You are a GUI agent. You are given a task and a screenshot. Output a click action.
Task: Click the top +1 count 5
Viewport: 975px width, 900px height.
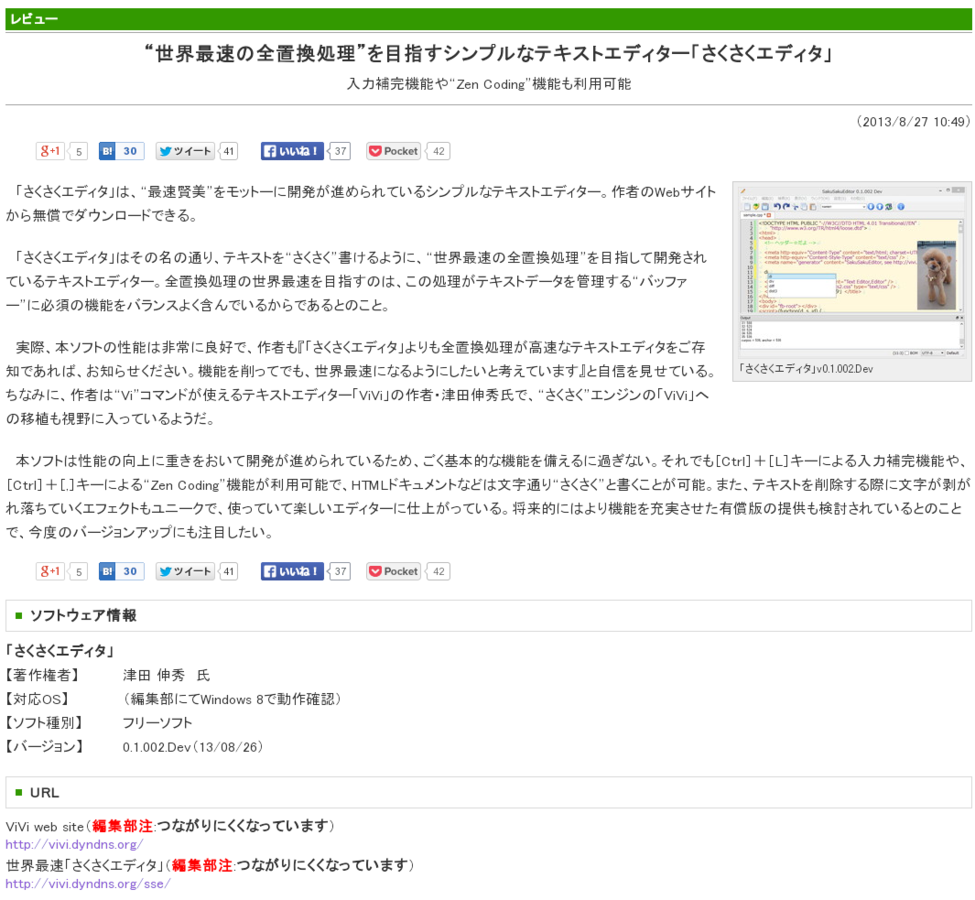(78, 151)
